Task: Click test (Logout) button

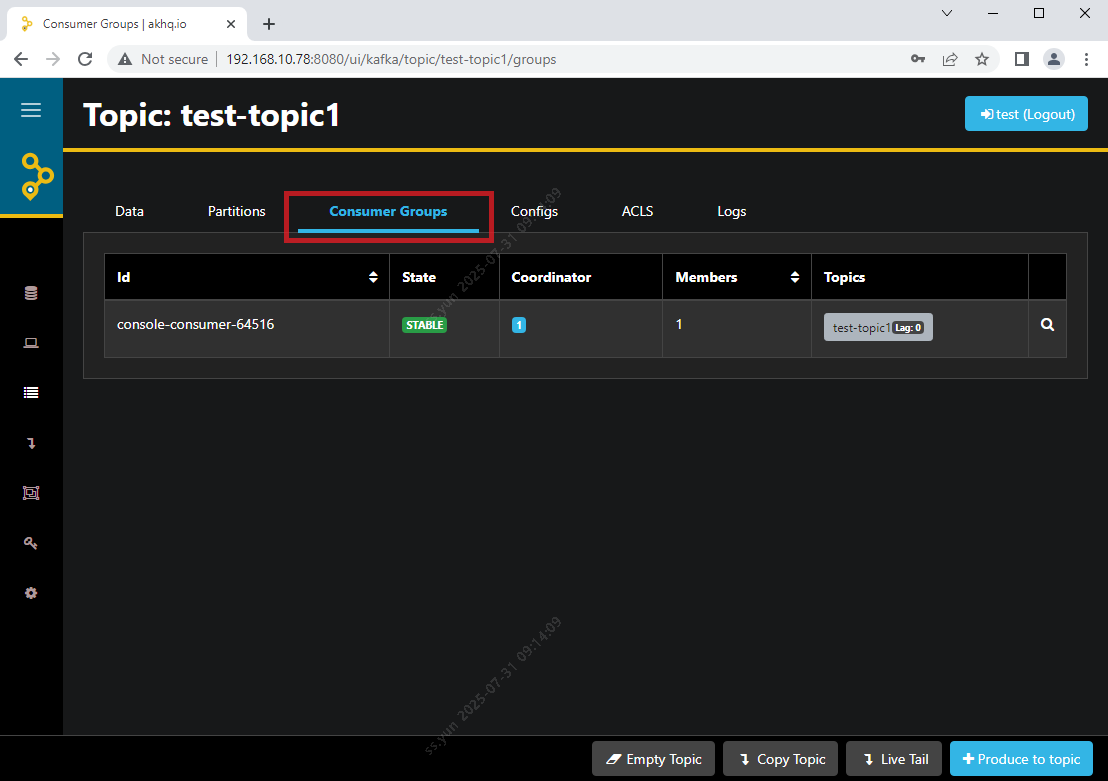Action: click(1026, 114)
